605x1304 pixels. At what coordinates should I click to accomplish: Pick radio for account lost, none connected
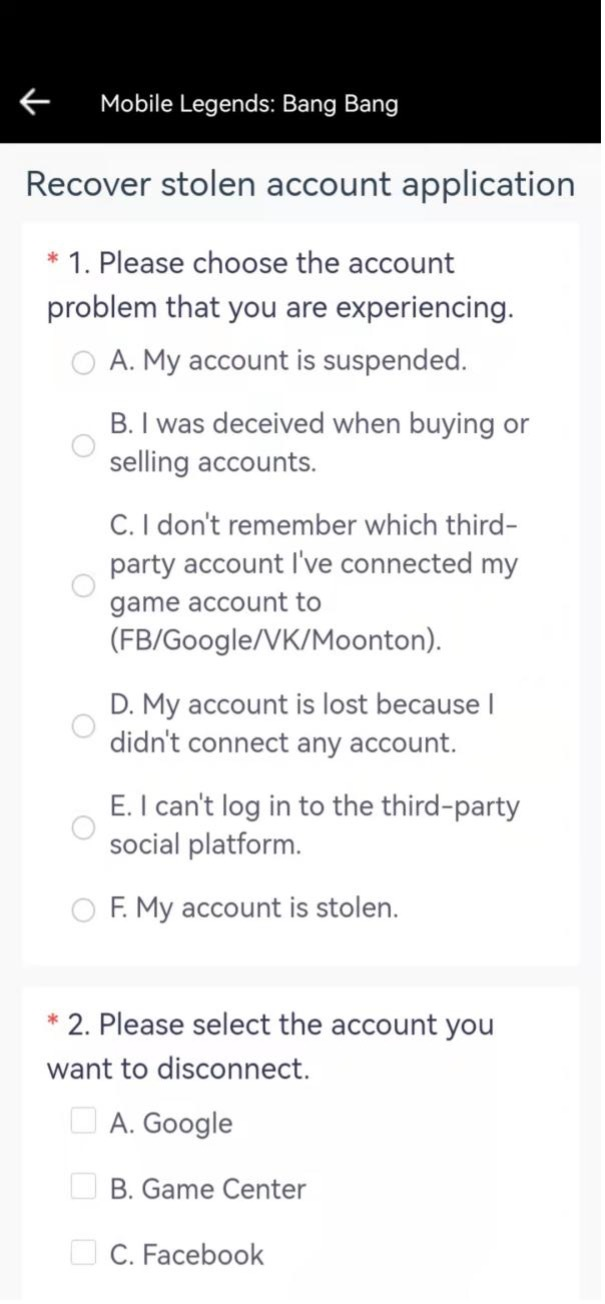click(83, 725)
